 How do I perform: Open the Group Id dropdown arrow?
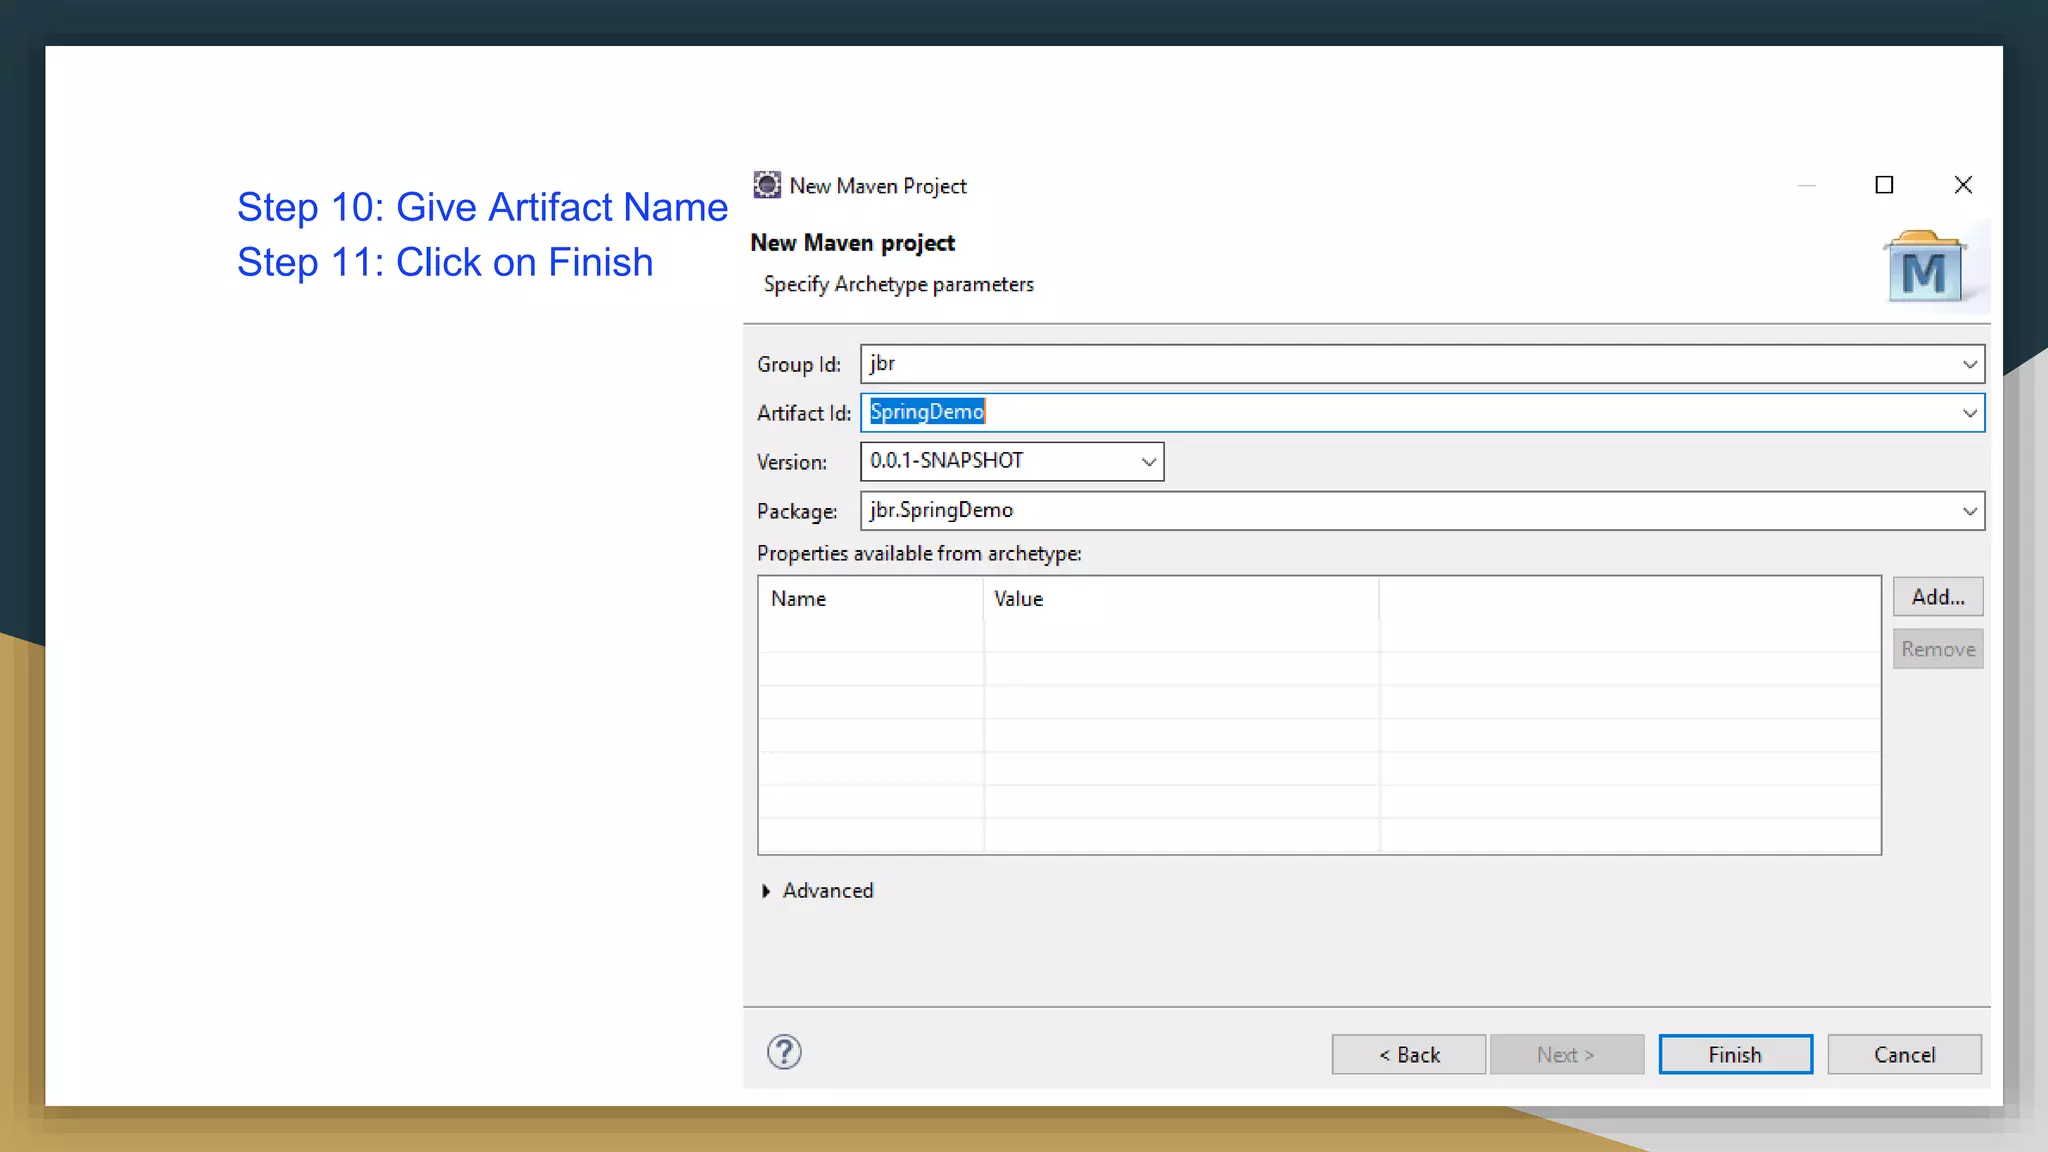pos(1969,364)
